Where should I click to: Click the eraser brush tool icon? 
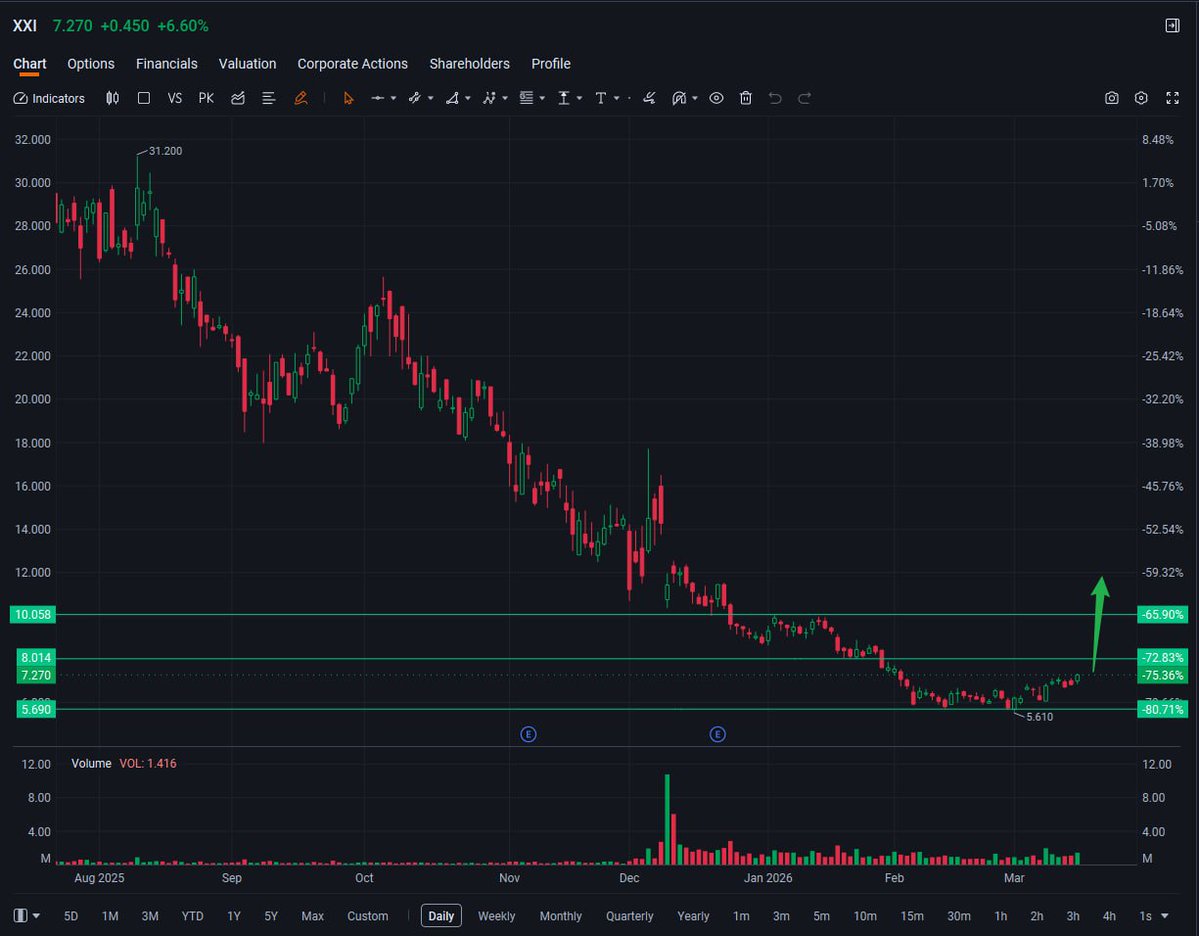pos(649,98)
